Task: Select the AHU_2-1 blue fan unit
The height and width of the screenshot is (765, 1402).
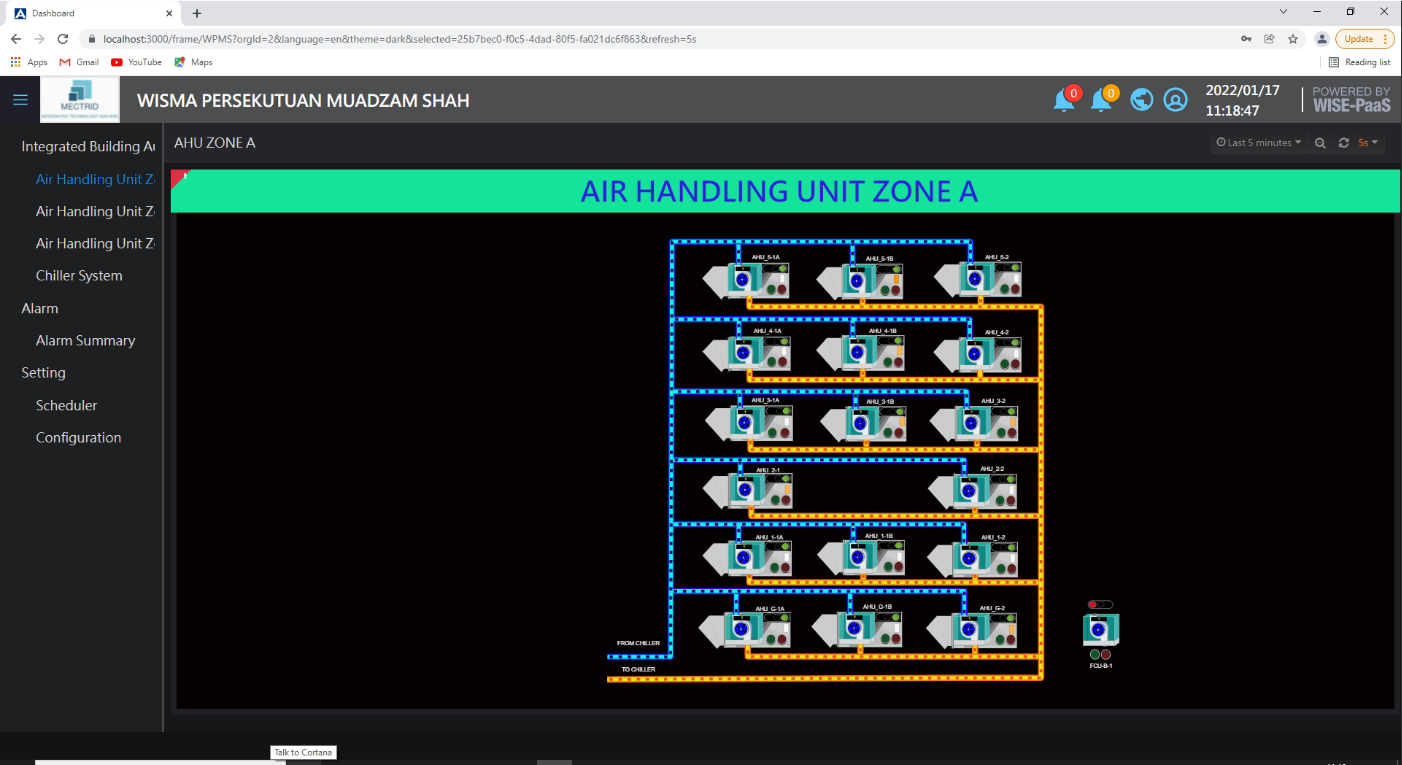Action: [x=743, y=491]
